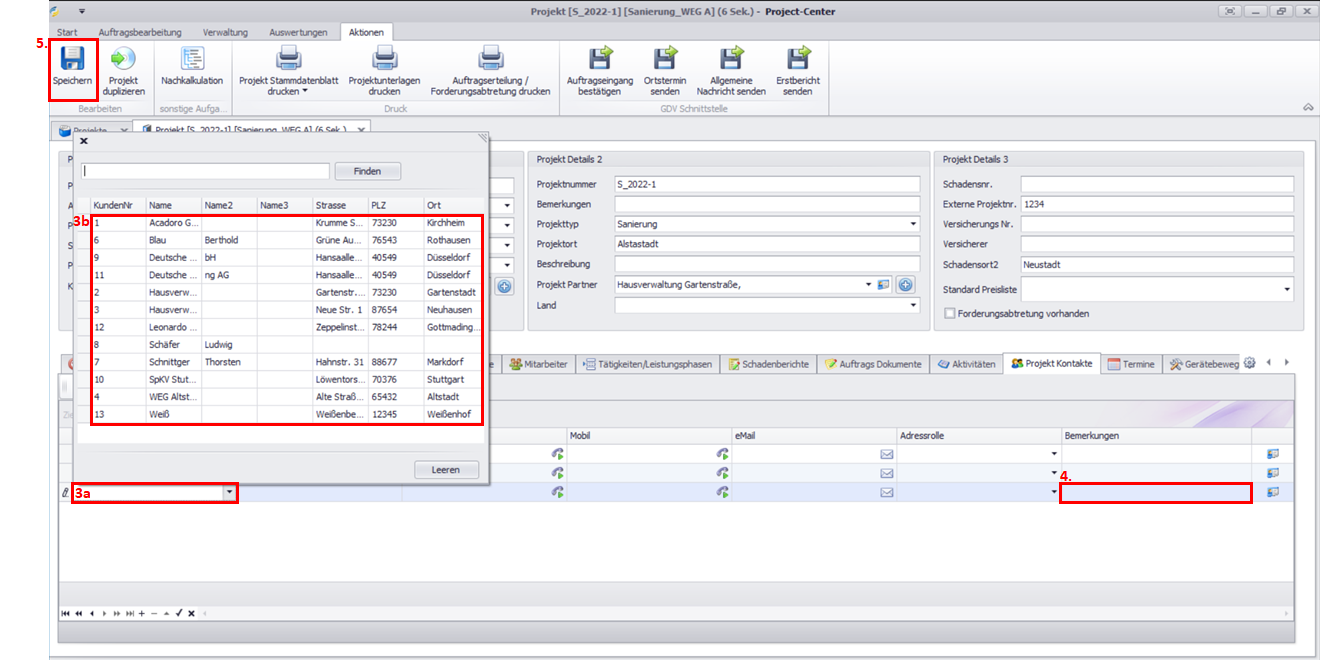The width and height of the screenshot is (1320, 660).
Task: Expand the Land dropdown
Action: pyautogui.click(x=912, y=306)
